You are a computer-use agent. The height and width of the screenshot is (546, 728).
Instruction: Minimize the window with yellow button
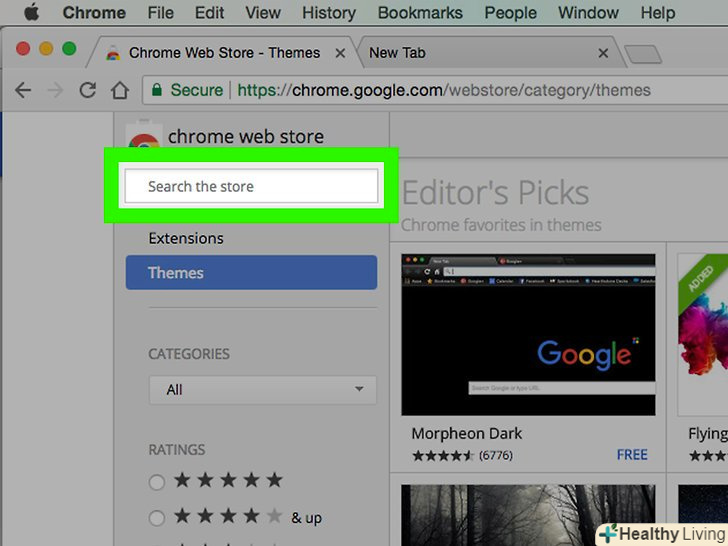[46, 48]
